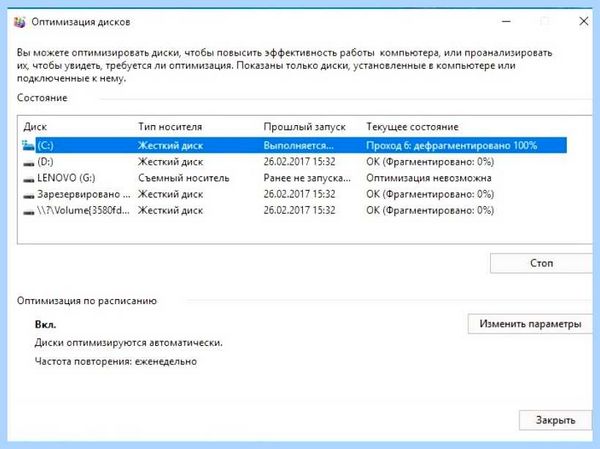The width and height of the screenshot is (600, 449).
Task: Click Зарезервировано row's 26.02.2017 15:32 date
Action: (299, 194)
